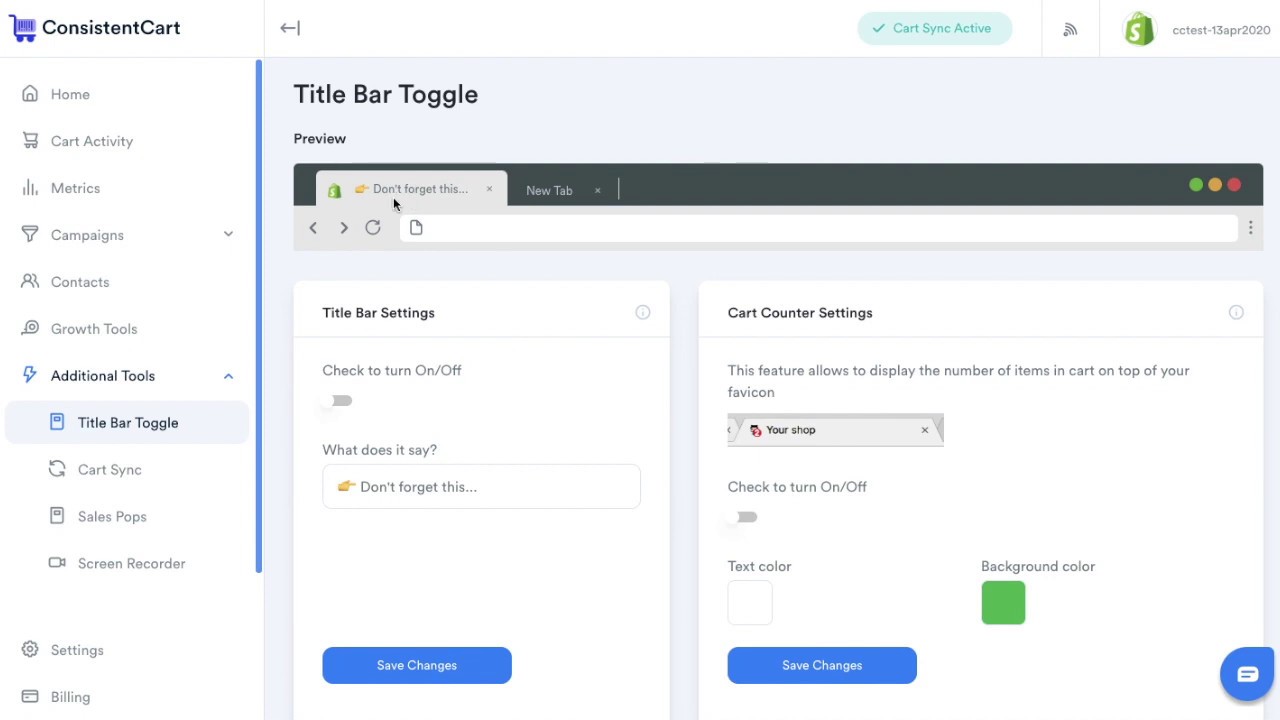This screenshot has height=720, width=1280.
Task: Open the Metrics menu item
Action: 75,188
